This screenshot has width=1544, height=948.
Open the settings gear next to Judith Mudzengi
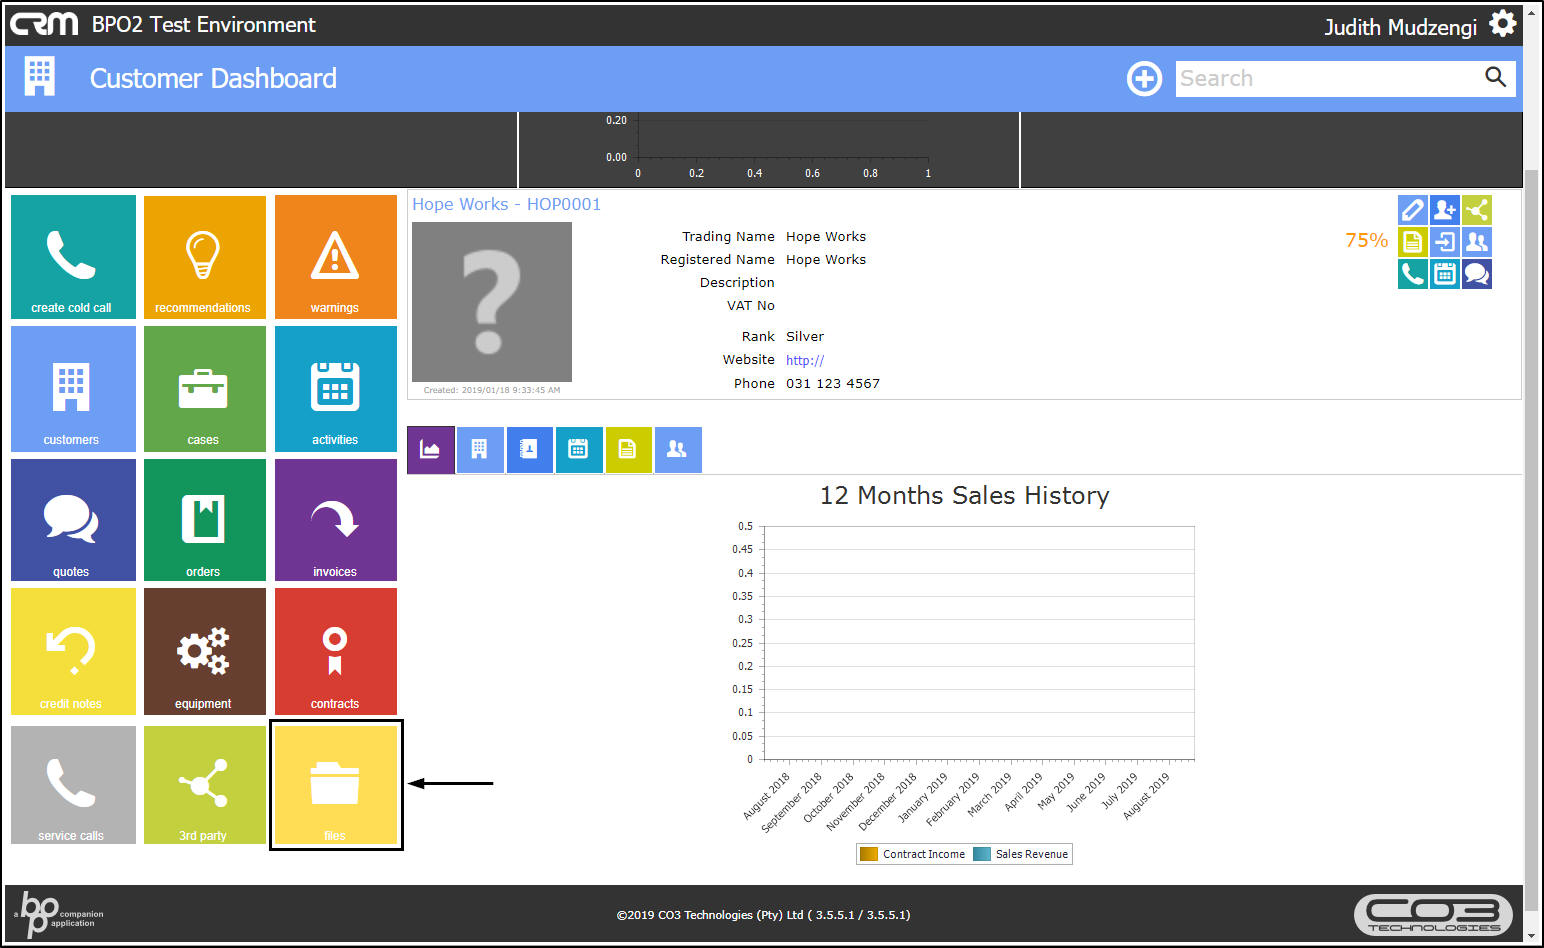pos(1503,24)
